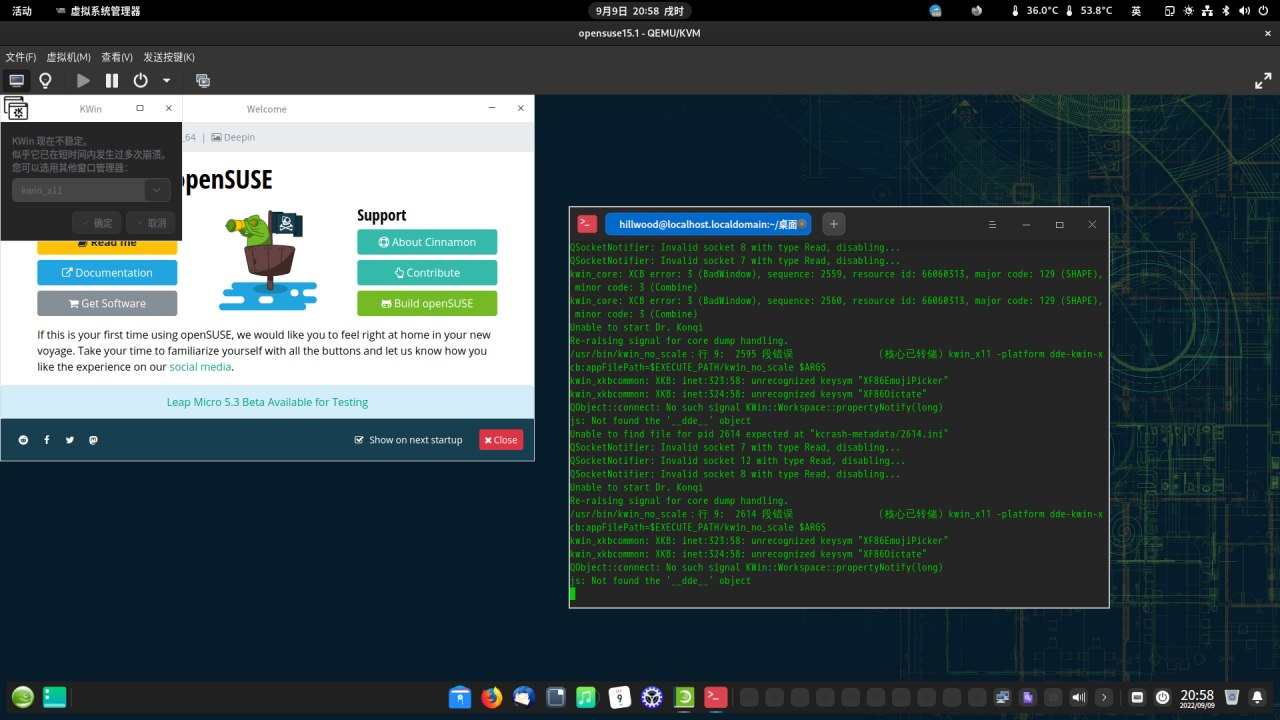The height and width of the screenshot is (720, 1280).
Task: Switch input language with the 英 tray indicator
Action: 1134,11
